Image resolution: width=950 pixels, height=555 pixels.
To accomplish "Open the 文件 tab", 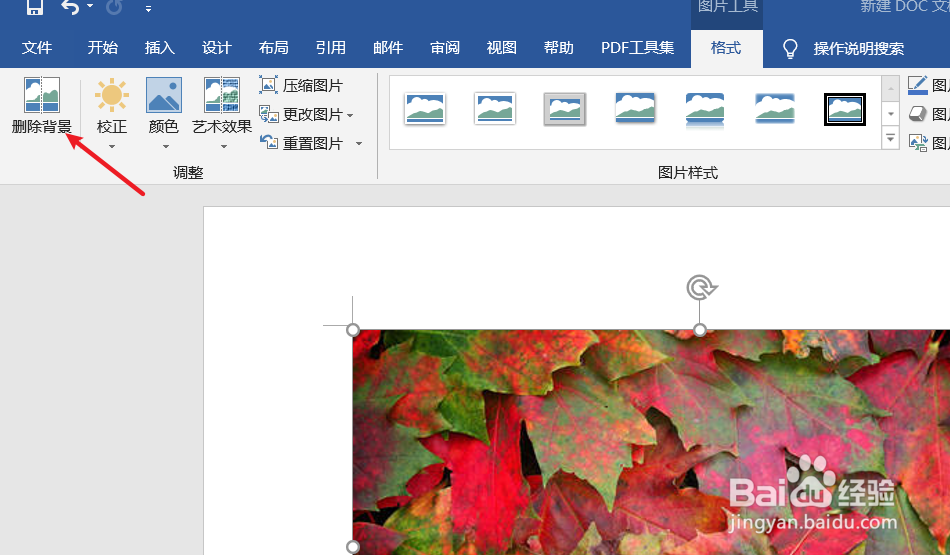I will point(37,48).
